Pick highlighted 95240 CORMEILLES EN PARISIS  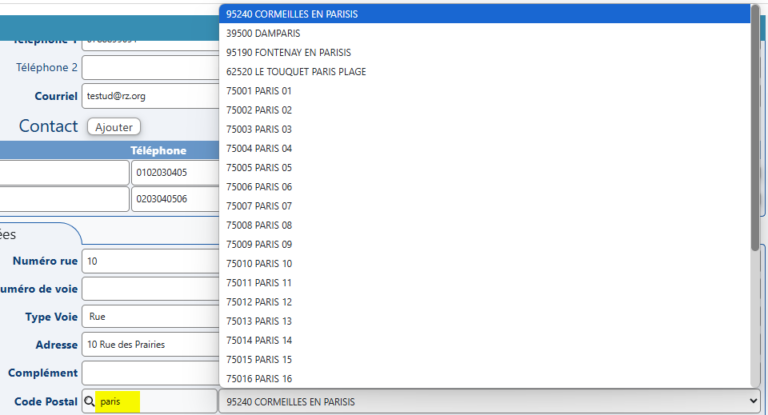tap(292, 14)
